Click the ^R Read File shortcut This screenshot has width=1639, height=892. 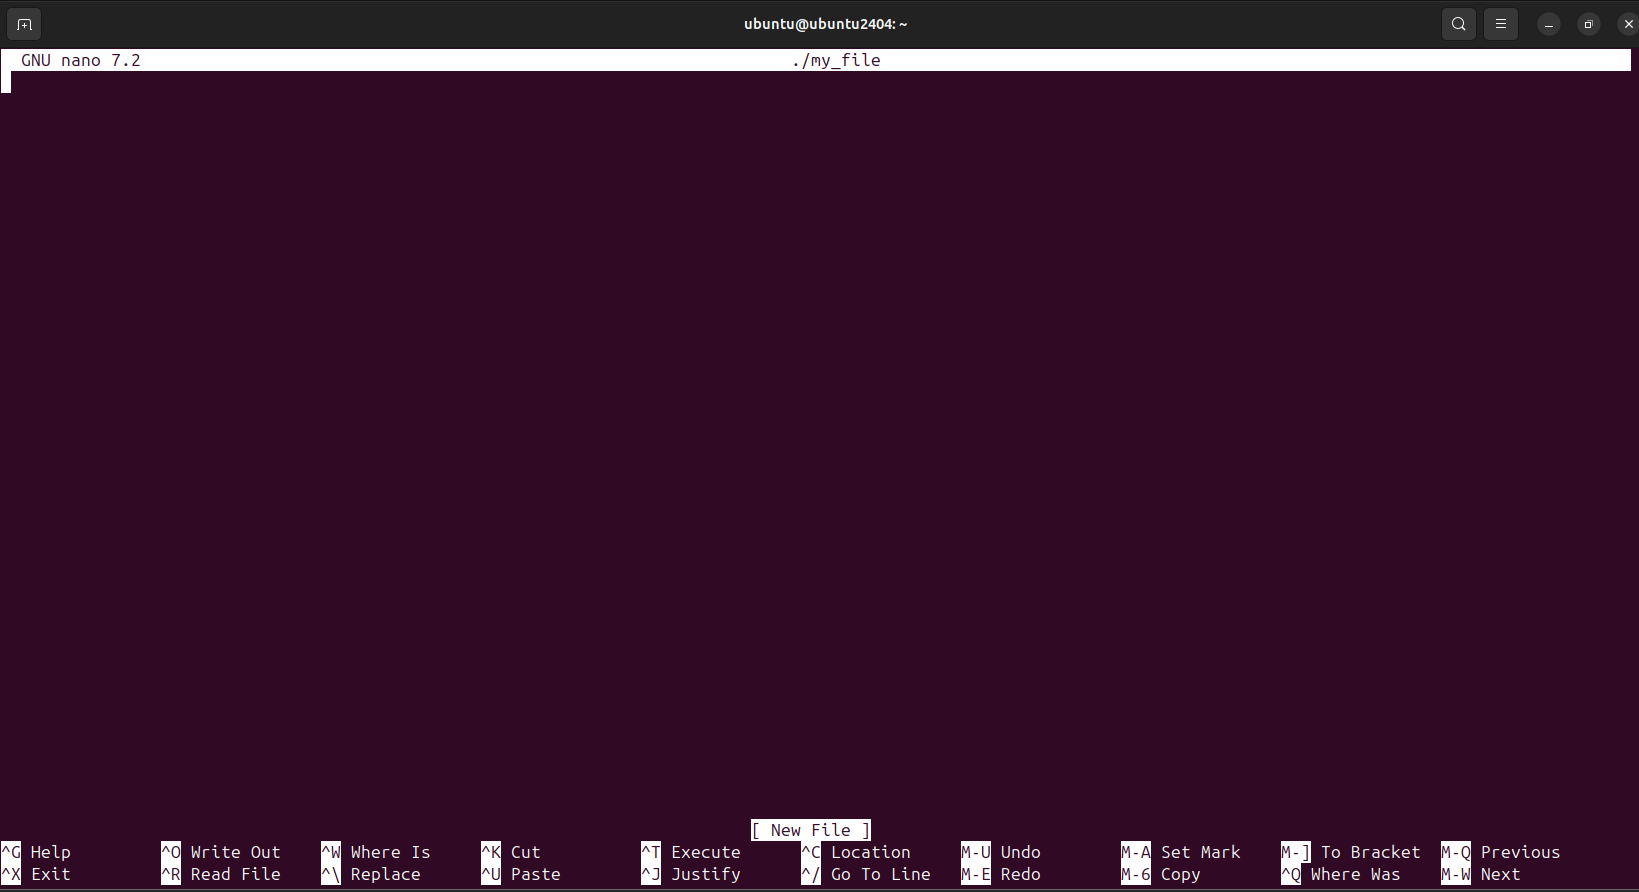221,874
